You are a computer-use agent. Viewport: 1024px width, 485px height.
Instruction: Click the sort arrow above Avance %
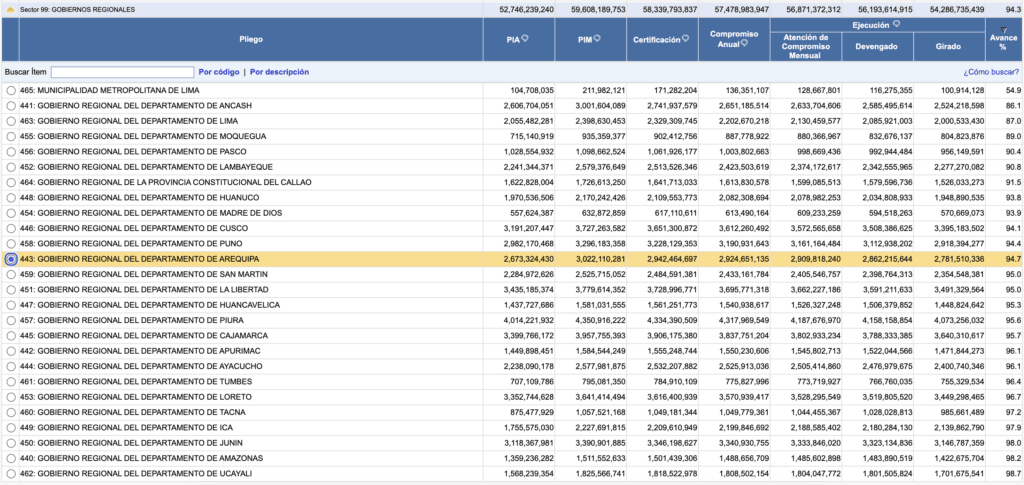(1003, 31)
